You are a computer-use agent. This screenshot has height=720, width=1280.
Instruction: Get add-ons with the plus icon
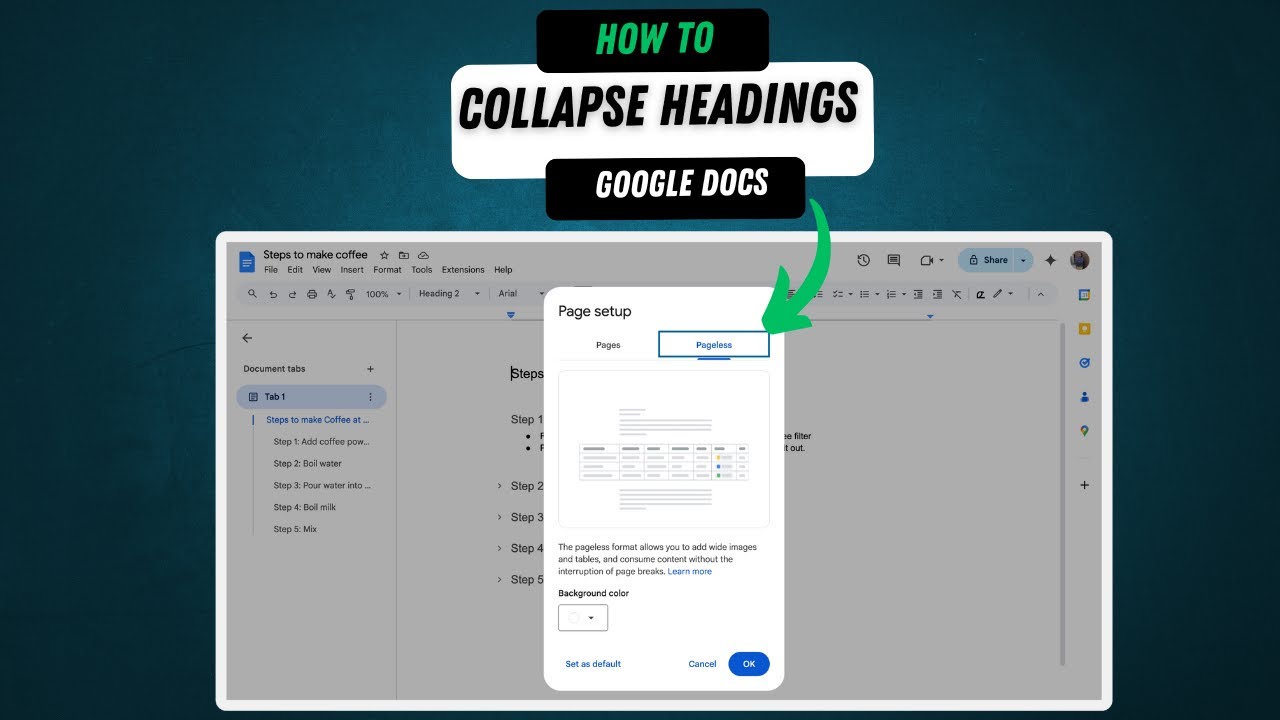coord(1084,485)
